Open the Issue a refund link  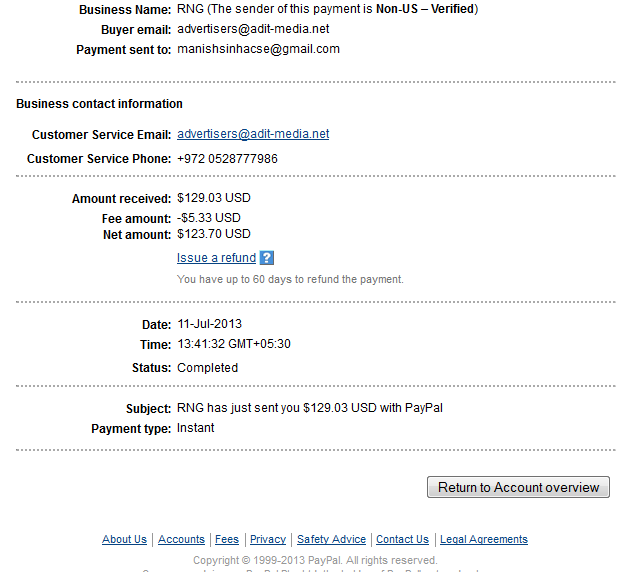(x=217, y=258)
